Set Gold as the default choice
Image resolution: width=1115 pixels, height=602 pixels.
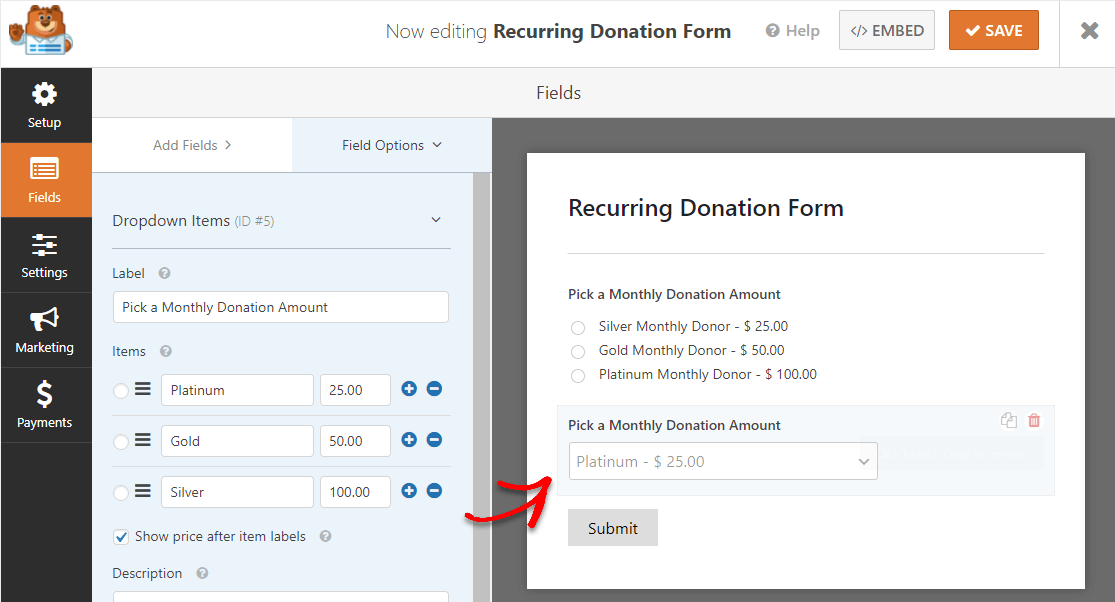(121, 441)
